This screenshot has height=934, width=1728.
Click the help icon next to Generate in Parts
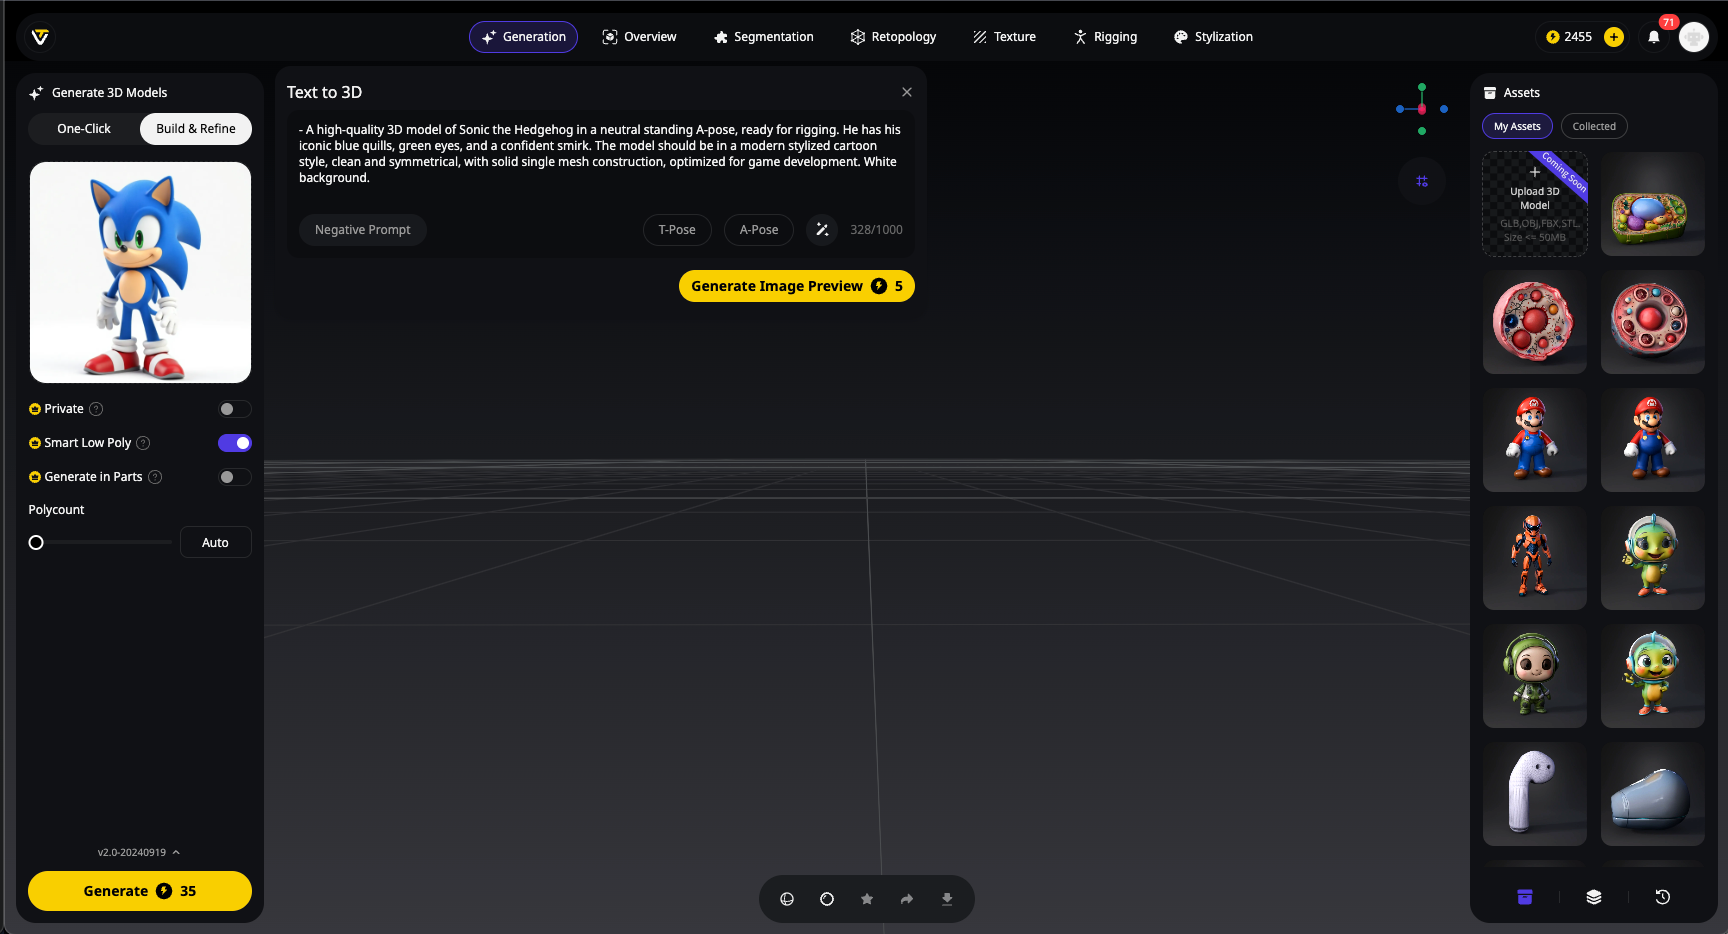155,477
